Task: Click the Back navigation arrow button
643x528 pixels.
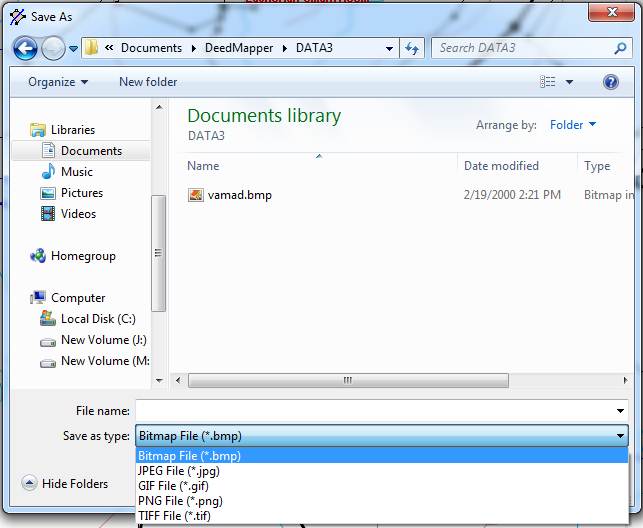Action: pos(25,48)
